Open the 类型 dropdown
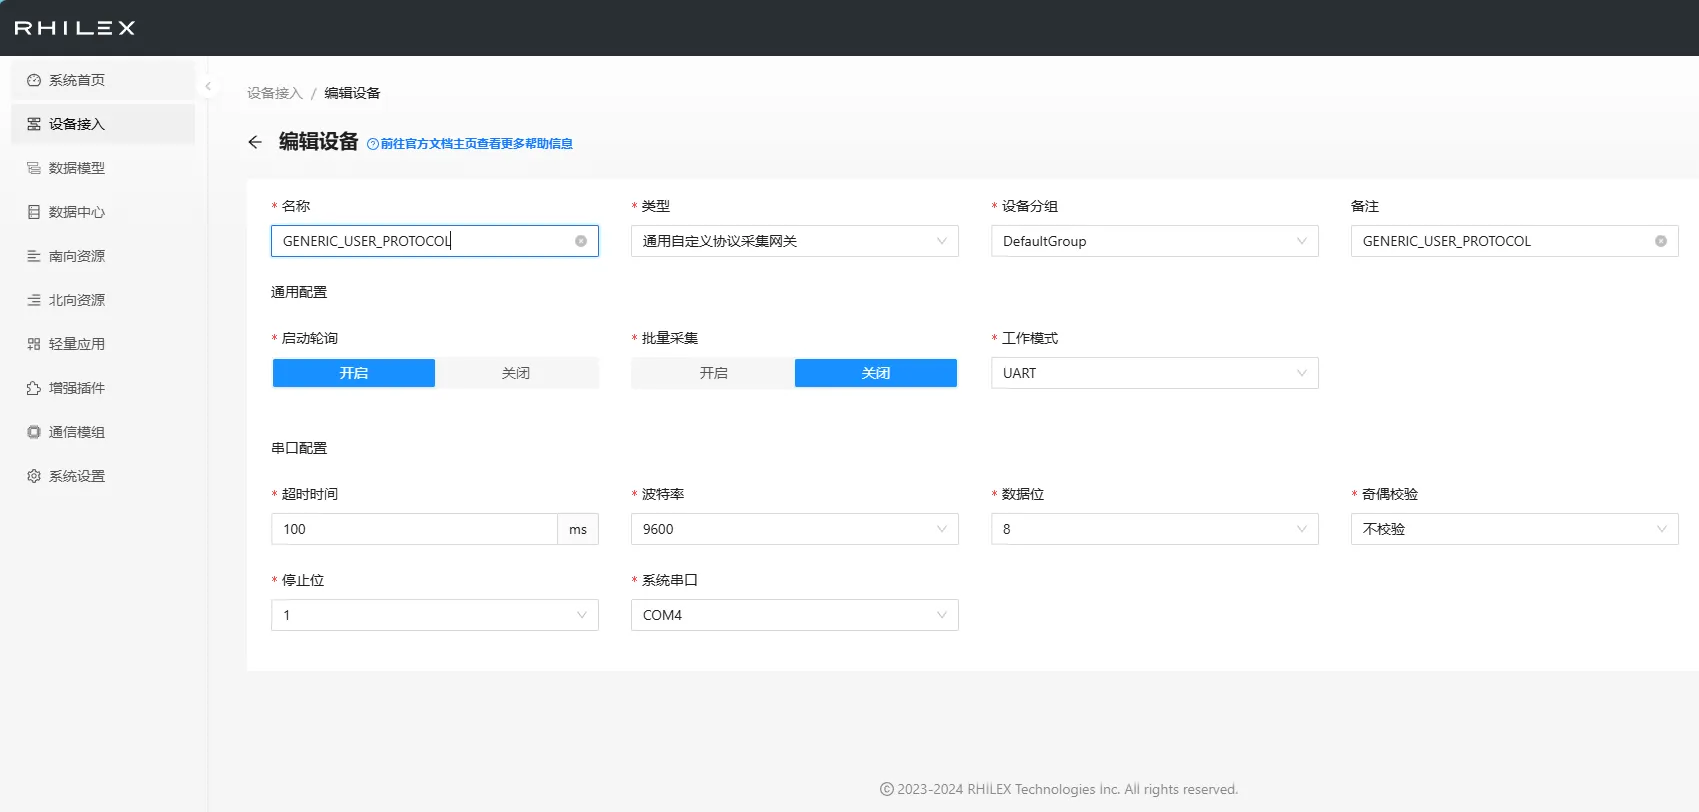 [795, 241]
